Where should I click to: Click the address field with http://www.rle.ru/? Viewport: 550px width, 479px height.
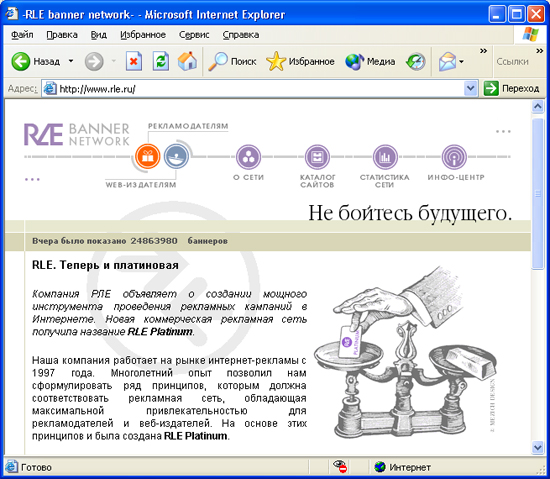click(260, 89)
